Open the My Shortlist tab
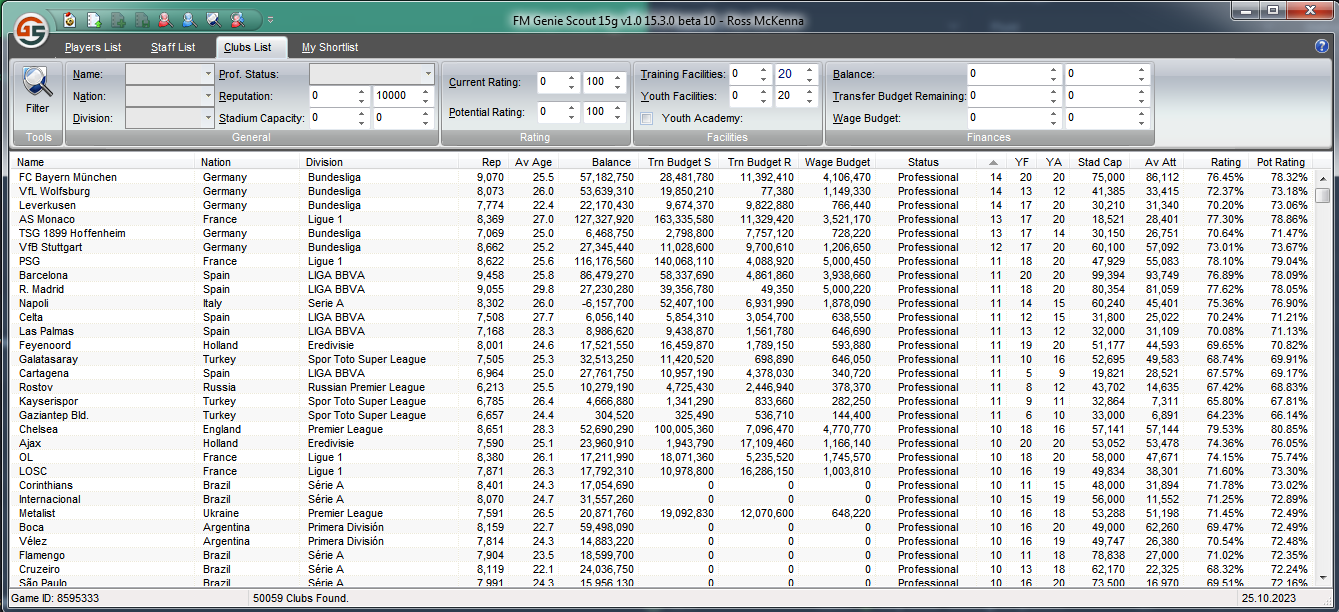Image resolution: width=1339 pixels, height=612 pixels. coord(330,47)
